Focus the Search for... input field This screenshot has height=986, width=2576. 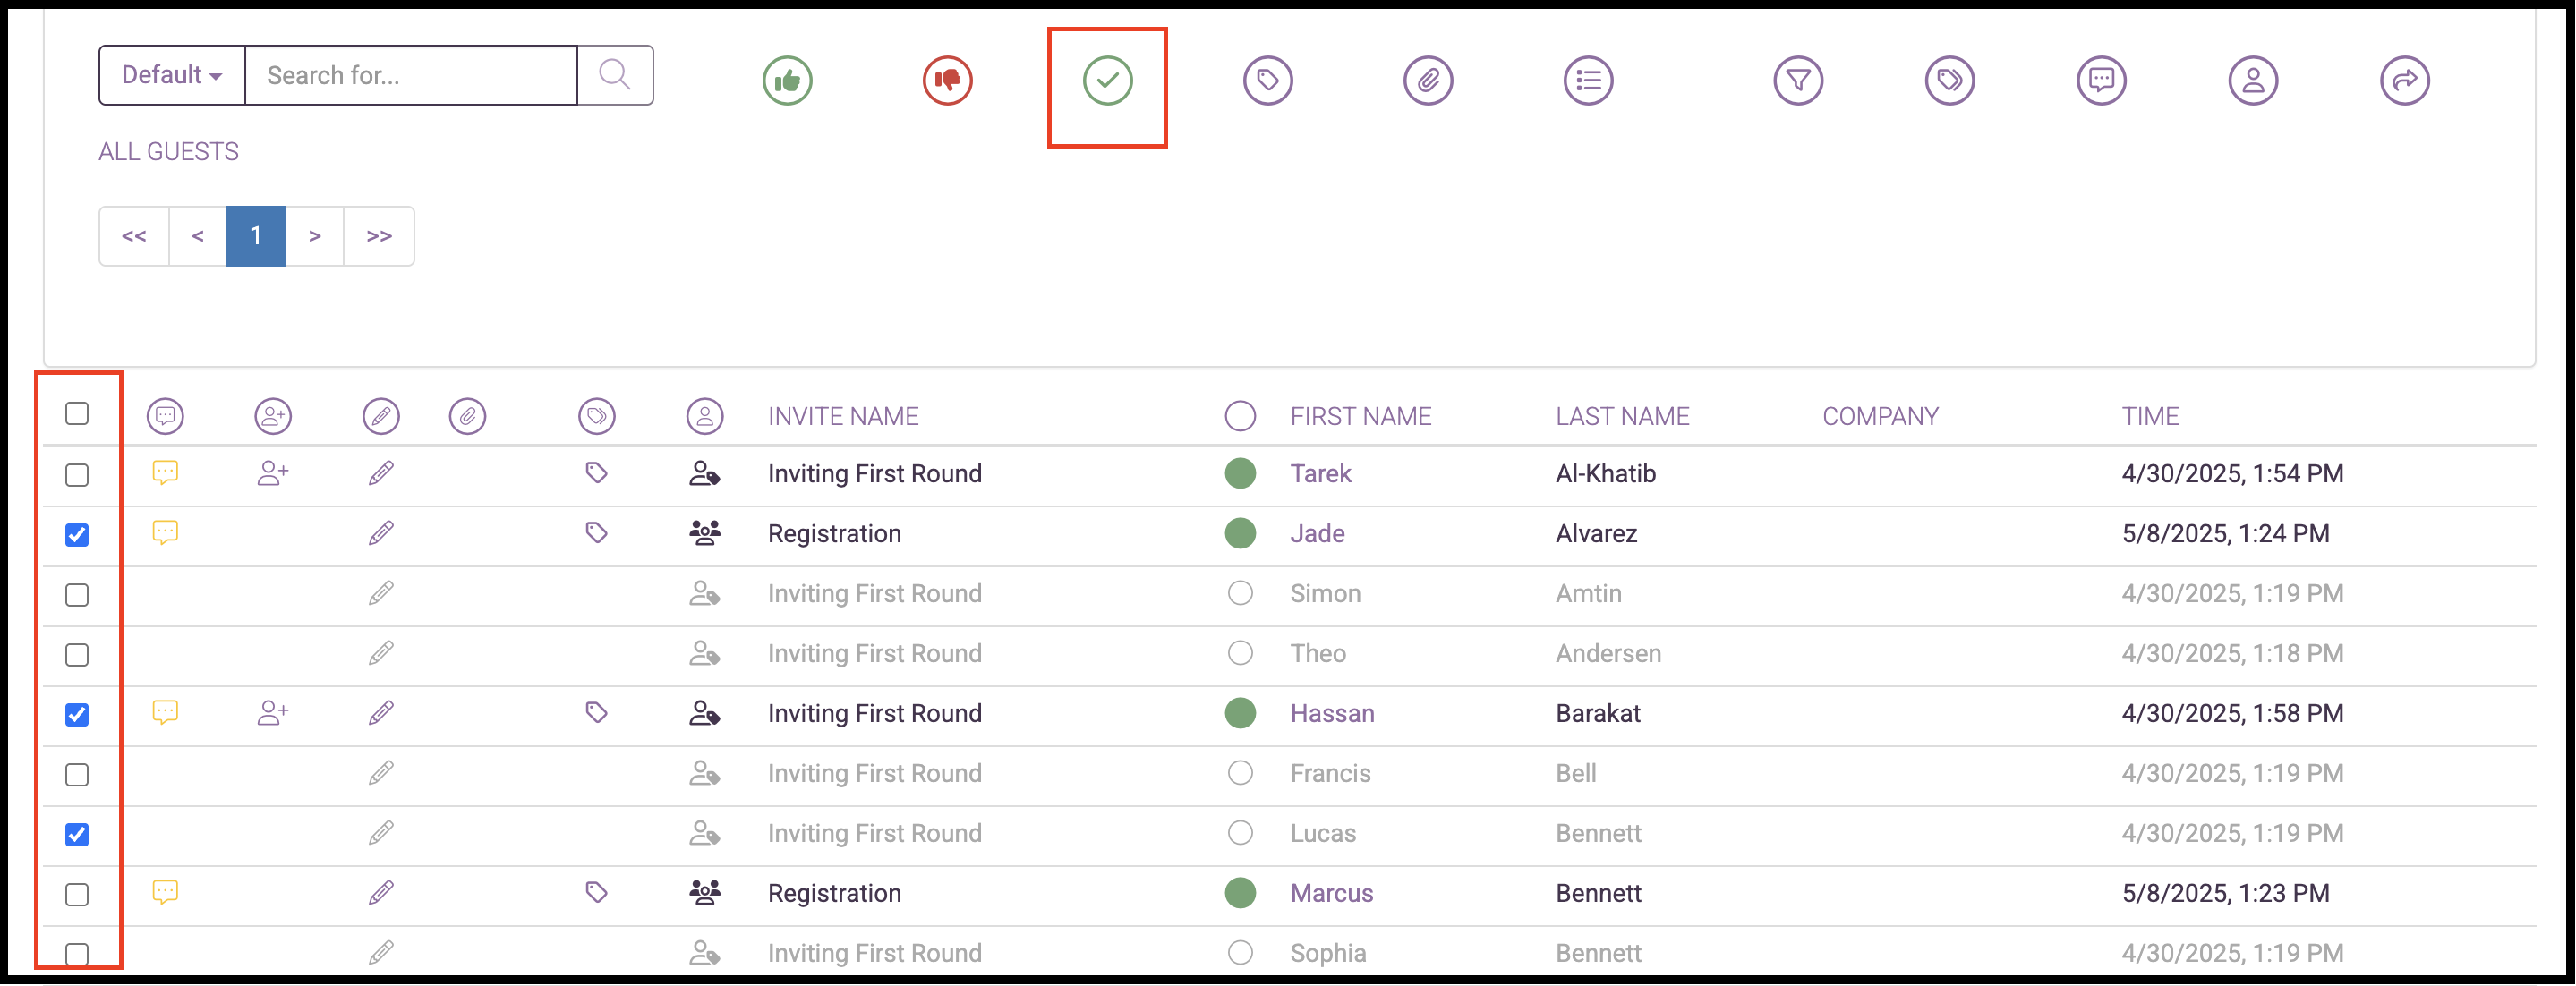(411, 75)
